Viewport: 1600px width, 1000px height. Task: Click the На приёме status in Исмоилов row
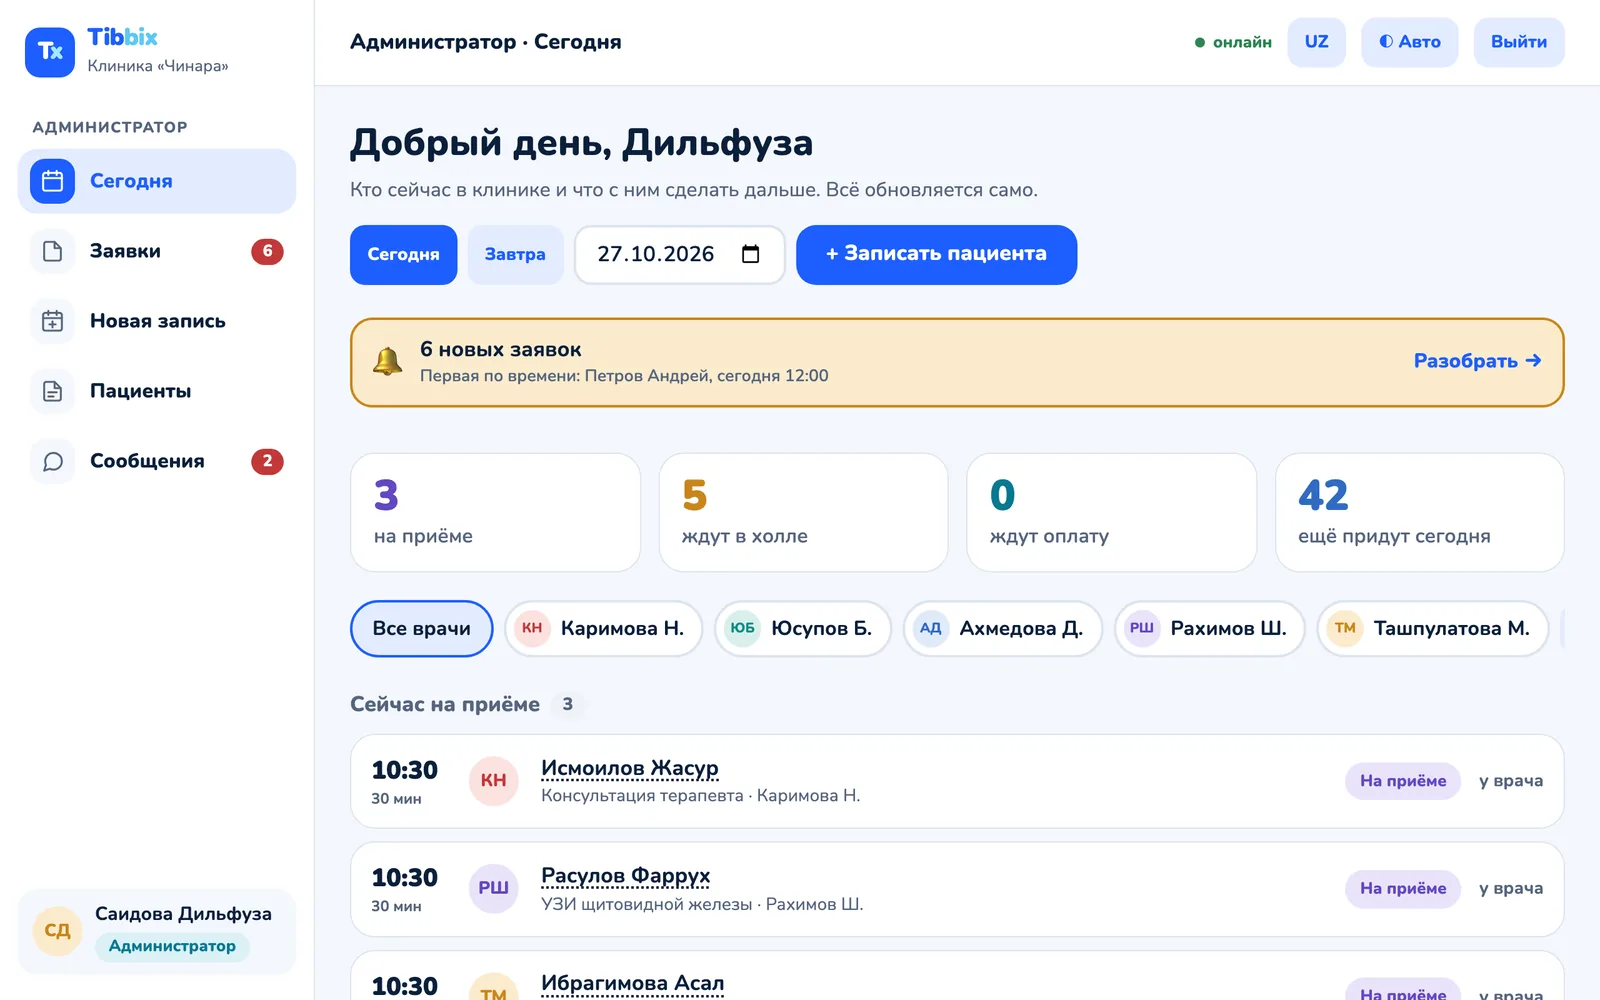click(x=1403, y=781)
